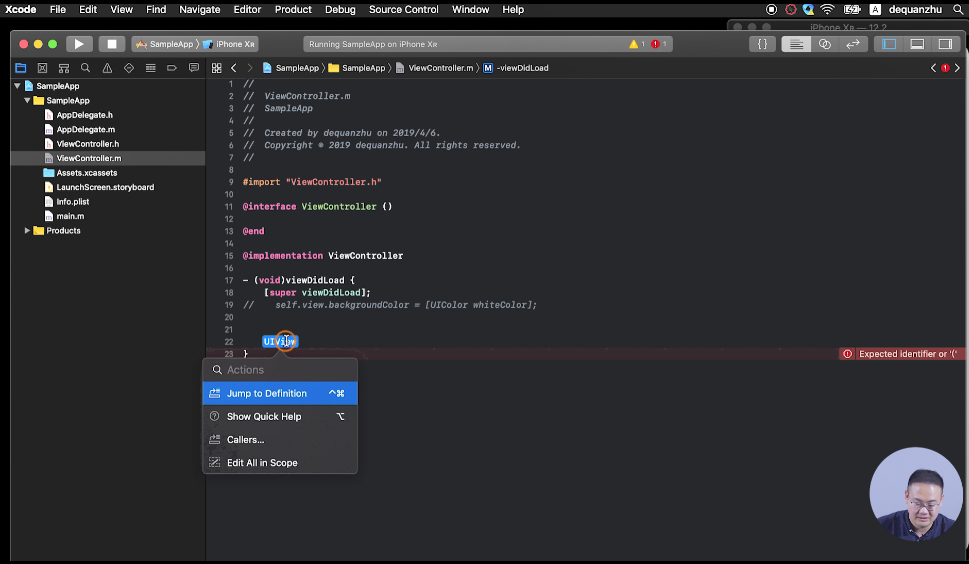Toggle the left Navigator panel visibility
969x564 pixels.
888,44
